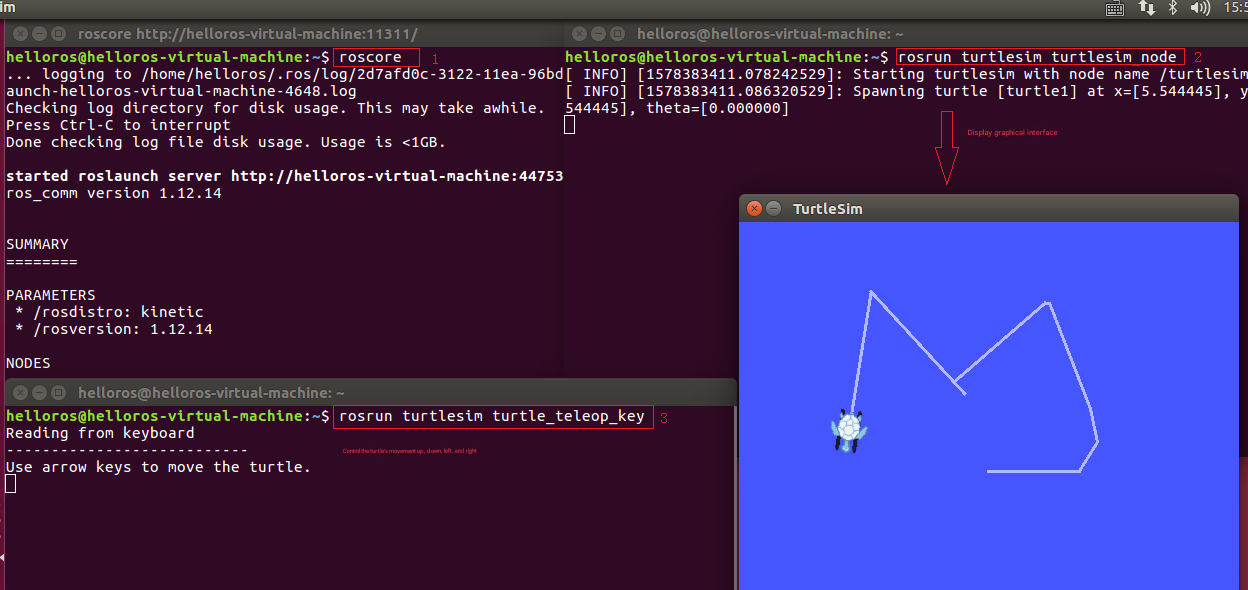Screen dimensions: 1248x590
Task: Maximize the turtle_teleop_key terminal window
Action: click(x=58, y=393)
